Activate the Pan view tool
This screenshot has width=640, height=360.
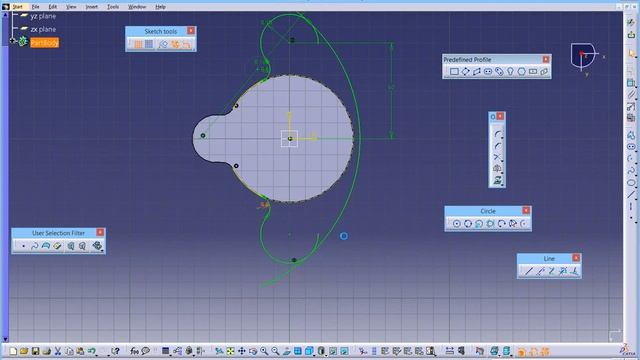(242, 351)
